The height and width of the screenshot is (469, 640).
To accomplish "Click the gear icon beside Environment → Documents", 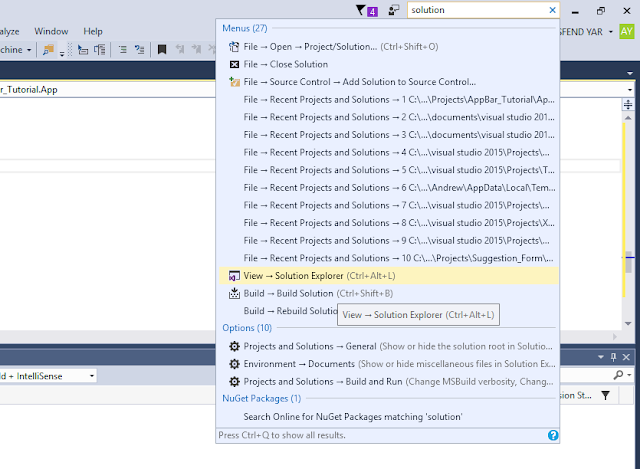I will pyautogui.click(x=234, y=364).
